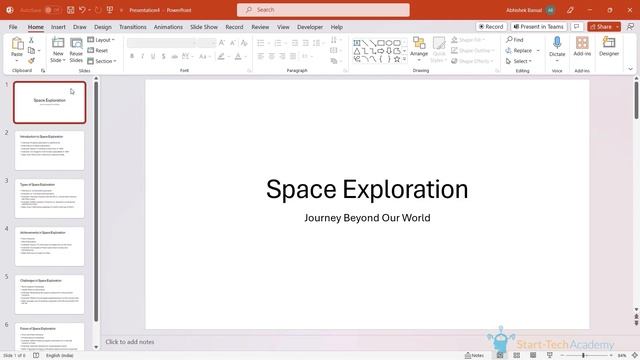Click the zoom slider handle
This screenshot has height=360, width=640.
pos(583,356)
